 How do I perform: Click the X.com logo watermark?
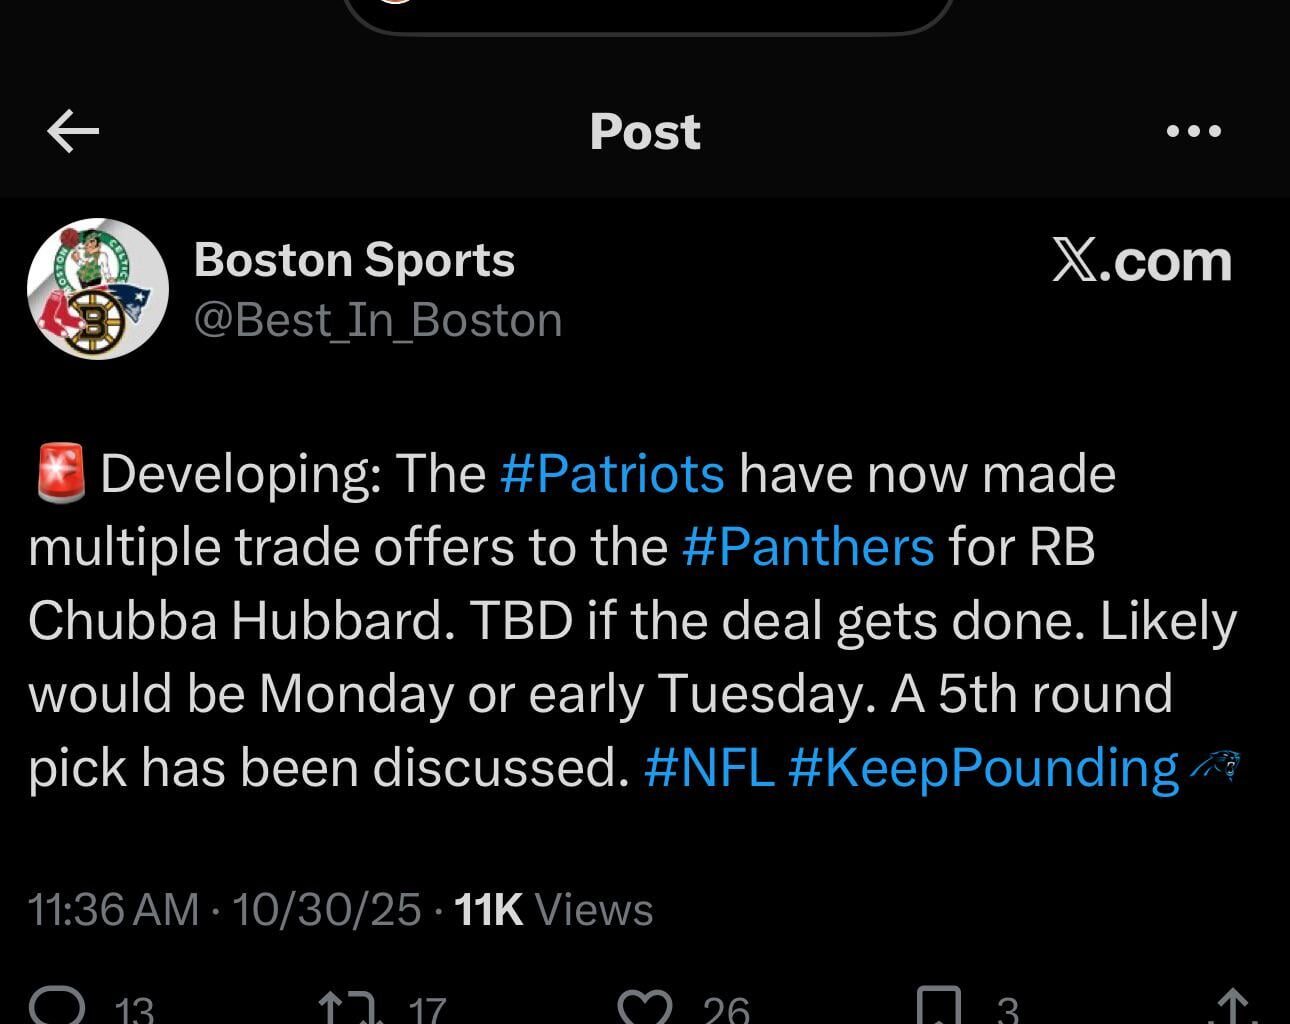coord(1142,261)
